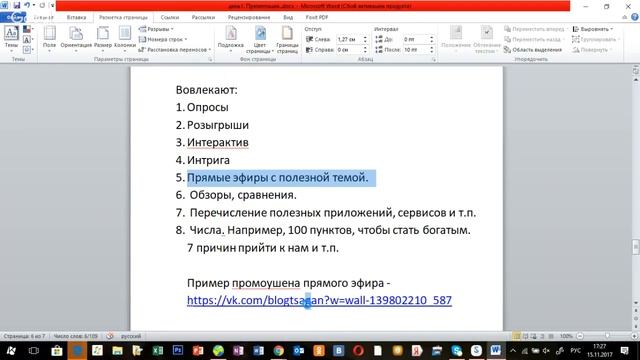
Task: Select Print Layout view icon
Action: point(516,336)
